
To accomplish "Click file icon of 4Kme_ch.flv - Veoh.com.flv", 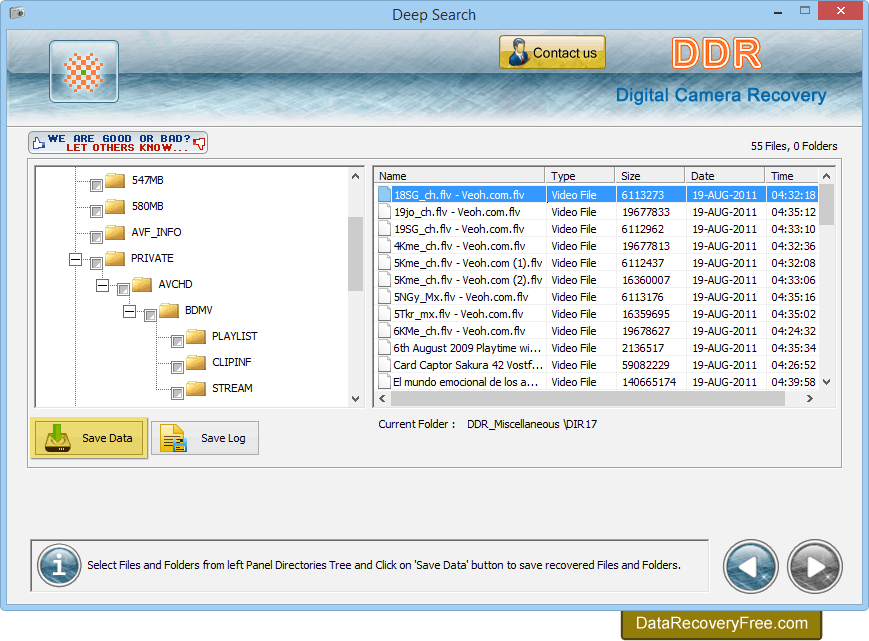I will [384, 246].
